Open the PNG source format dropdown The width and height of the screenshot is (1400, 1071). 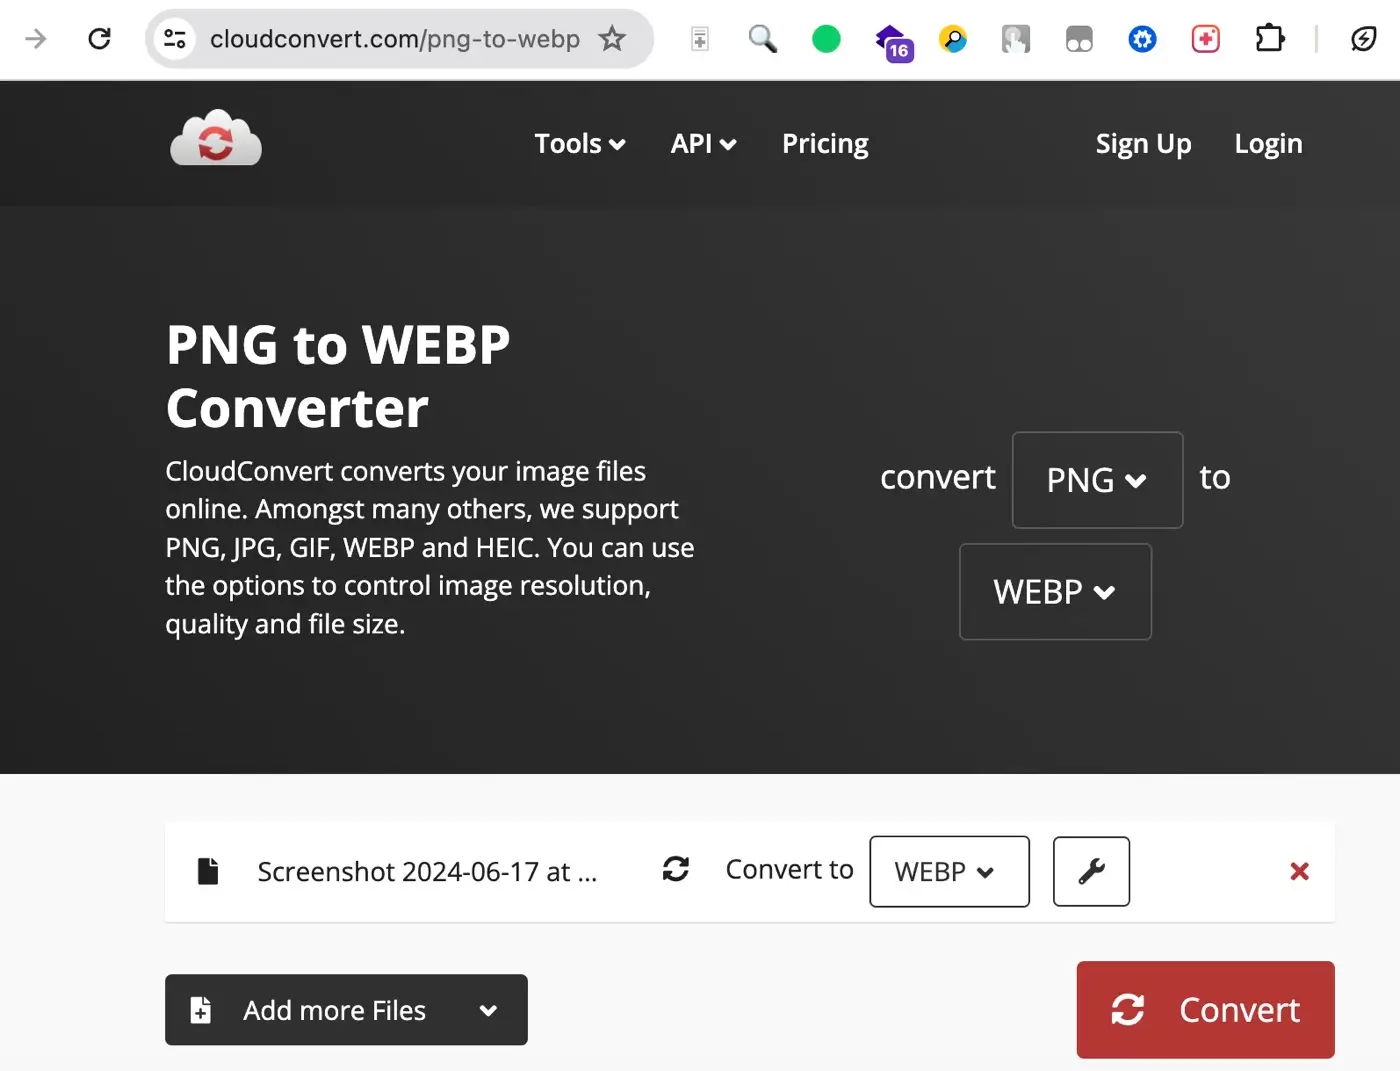(x=1097, y=480)
